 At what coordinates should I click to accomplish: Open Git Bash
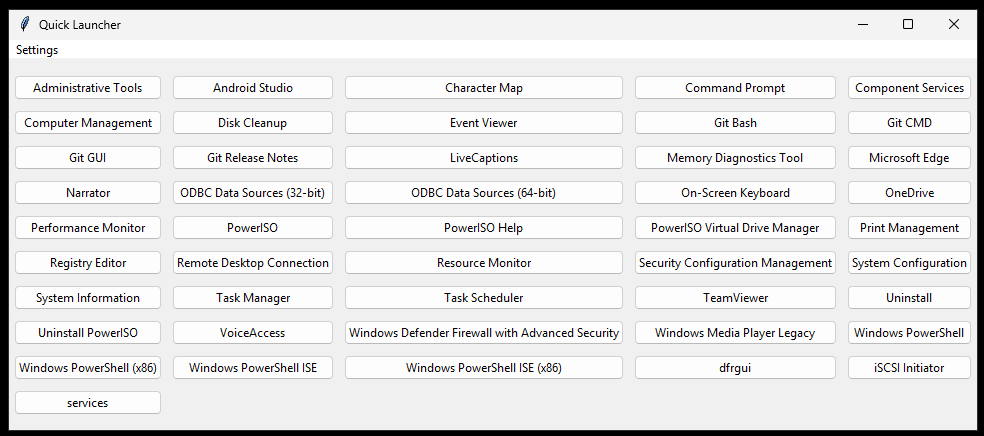click(735, 123)
